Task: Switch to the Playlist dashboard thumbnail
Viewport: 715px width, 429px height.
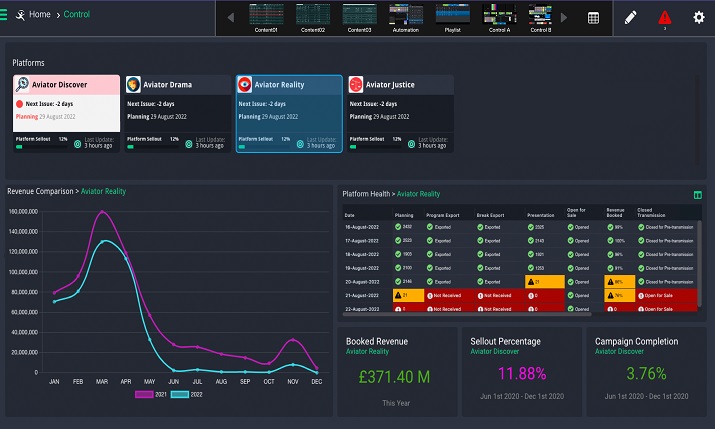Action: point(452,18)
